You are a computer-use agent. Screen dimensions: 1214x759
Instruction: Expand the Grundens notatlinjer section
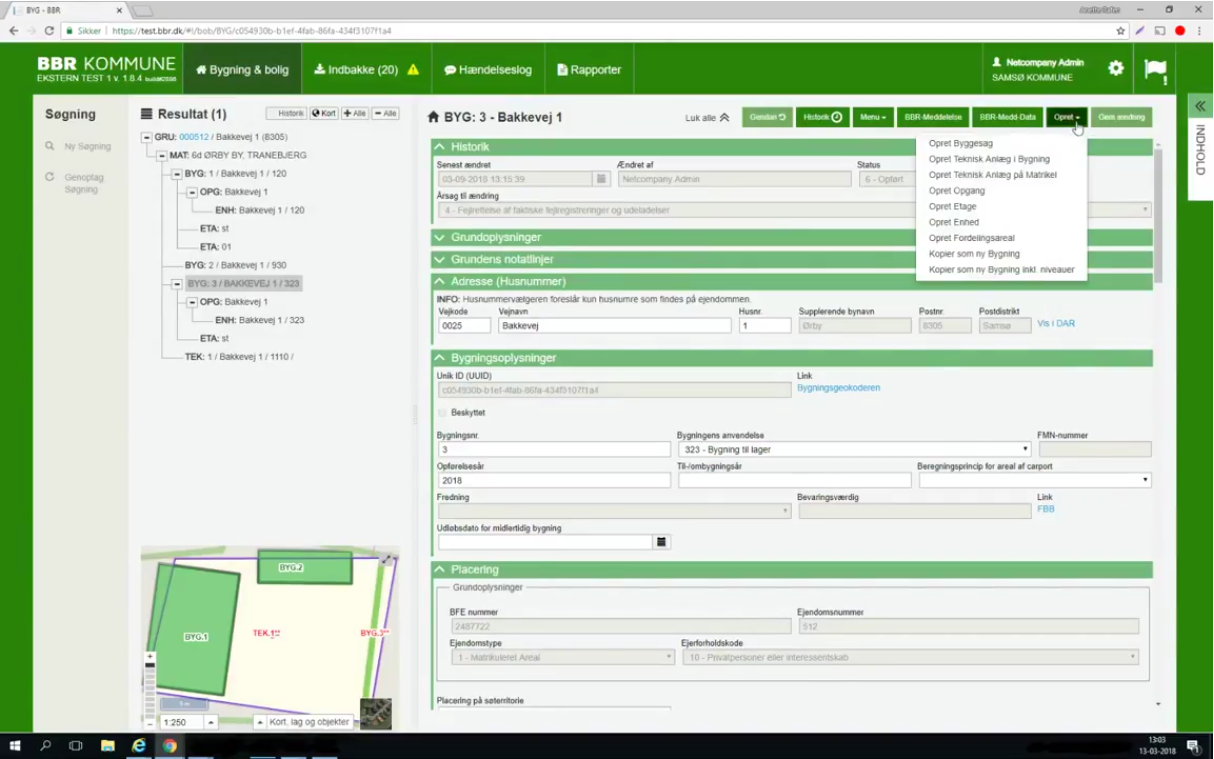440,260
